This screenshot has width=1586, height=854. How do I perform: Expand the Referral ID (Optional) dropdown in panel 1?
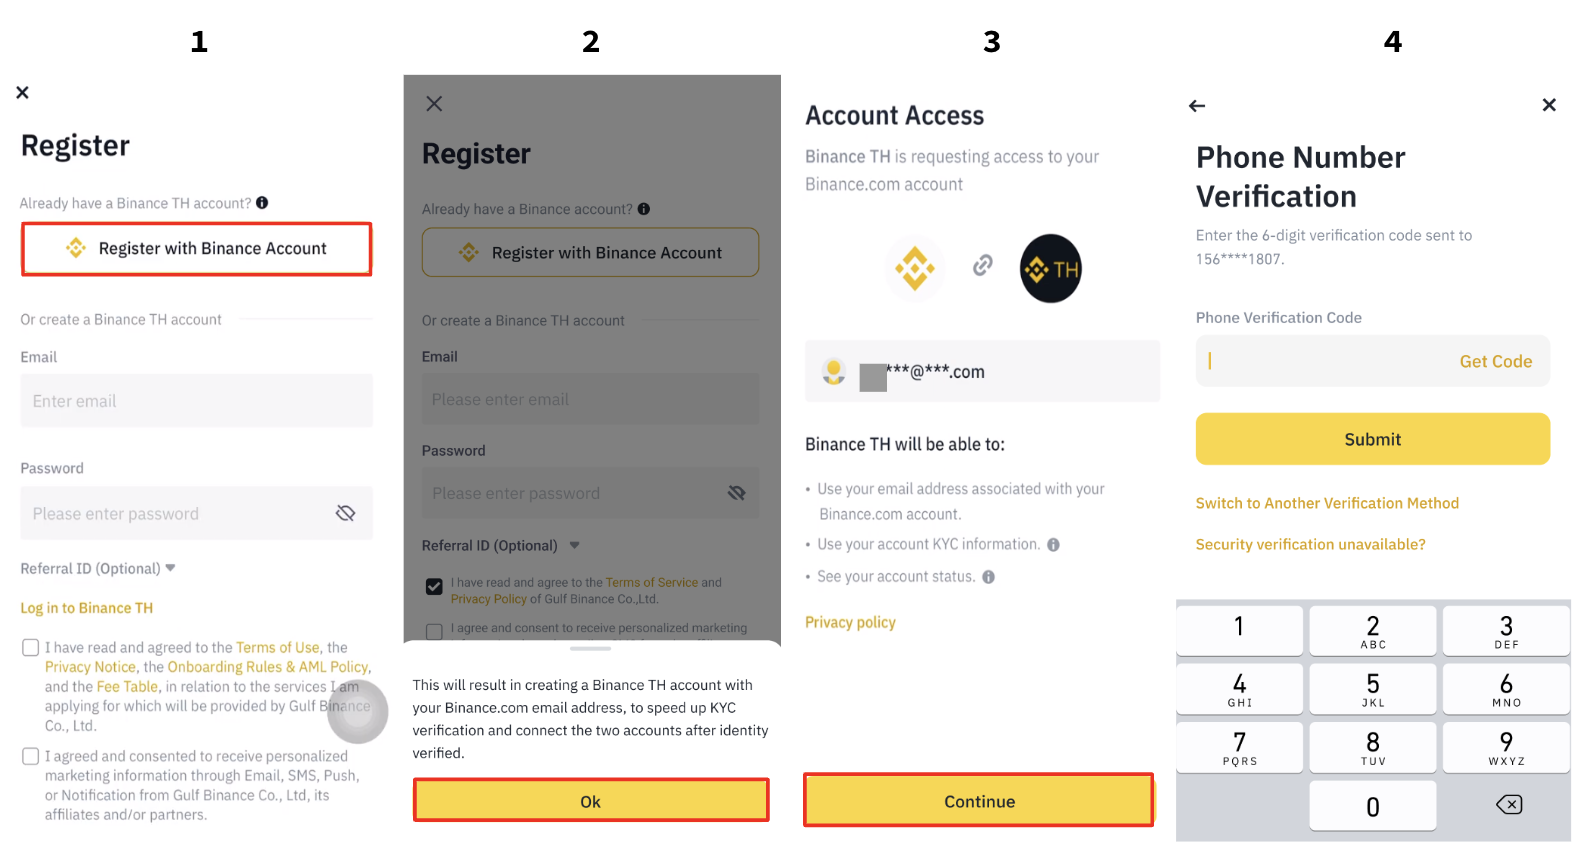pos(170,568)
